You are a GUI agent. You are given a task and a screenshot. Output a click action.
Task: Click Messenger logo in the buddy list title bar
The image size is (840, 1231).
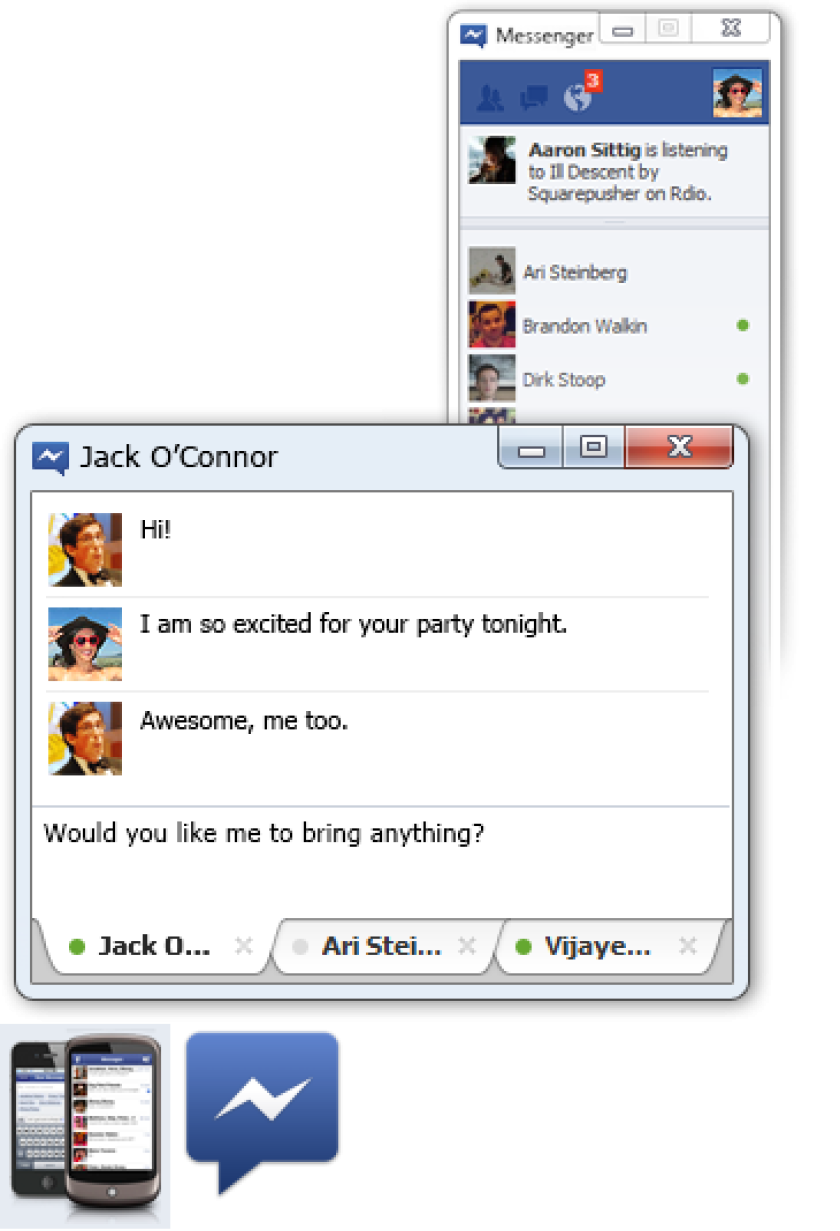click(x=474, y=35)
